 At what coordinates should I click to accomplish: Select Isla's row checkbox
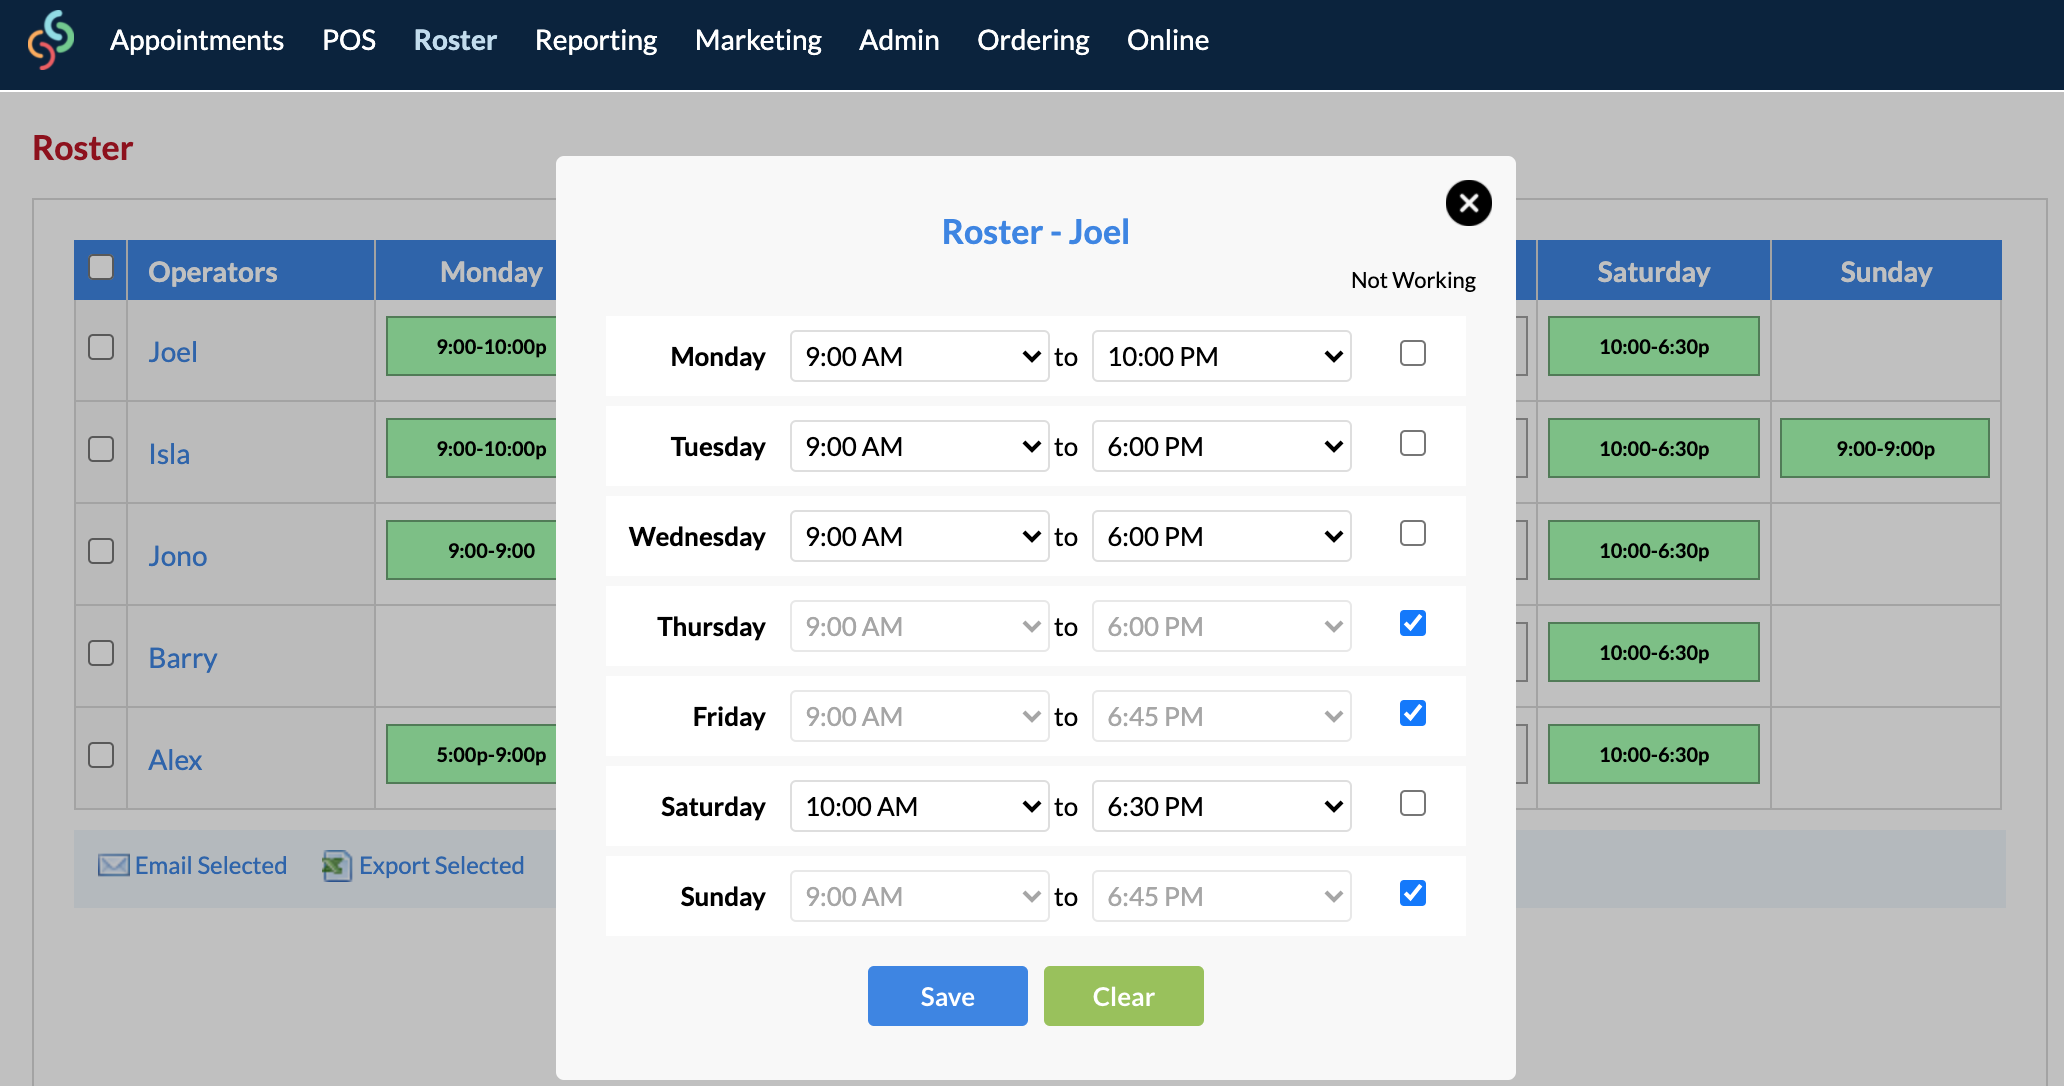(101, 449)
